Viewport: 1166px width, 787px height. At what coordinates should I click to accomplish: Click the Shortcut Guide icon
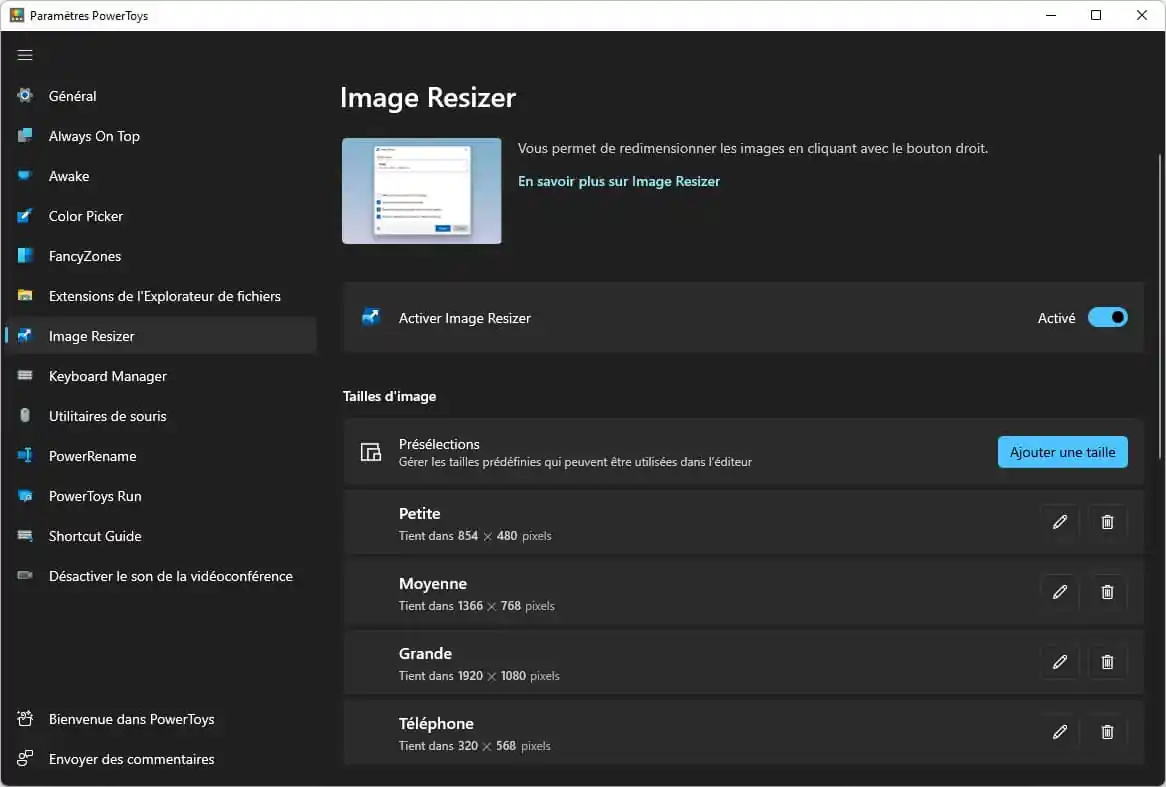pyautogui.click(x=25, y=536)
